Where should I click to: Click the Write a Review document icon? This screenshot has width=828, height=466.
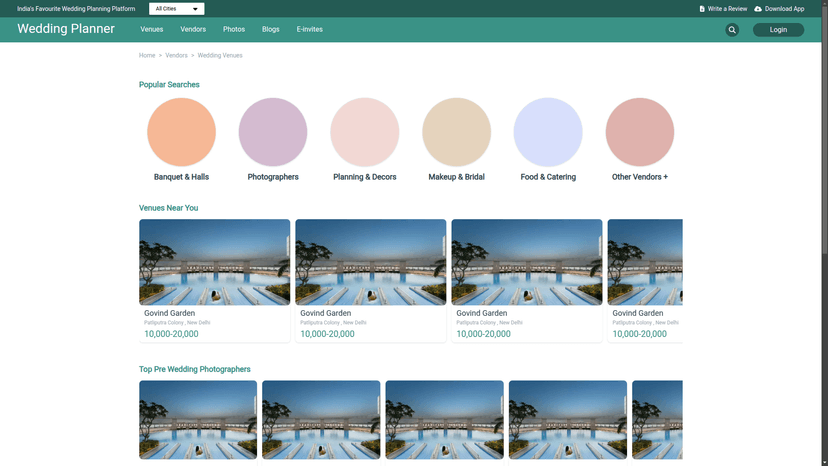tap(702, 9)
